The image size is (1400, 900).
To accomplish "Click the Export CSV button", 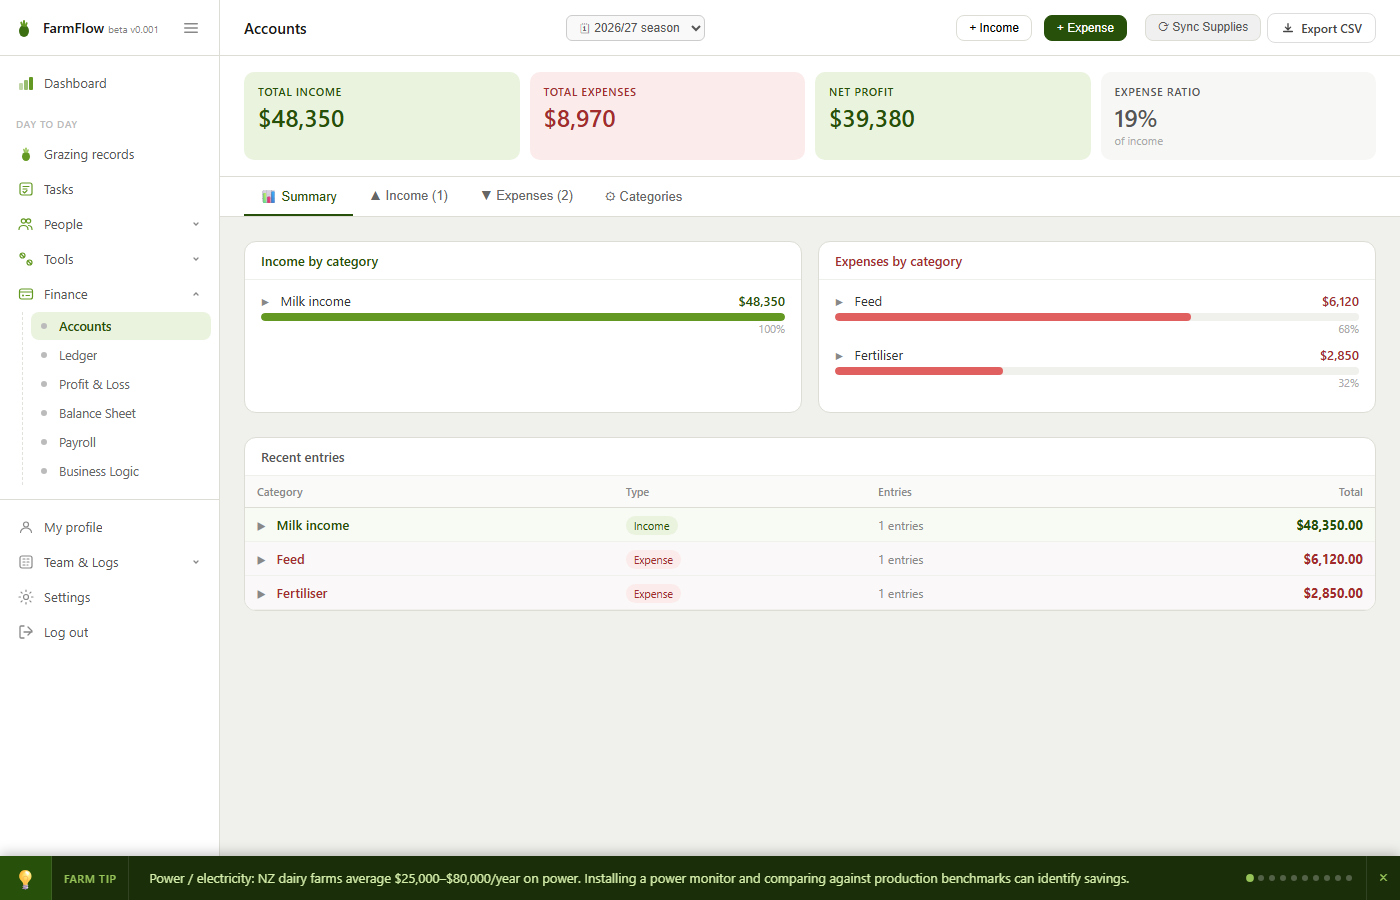I will point(1321,28).
